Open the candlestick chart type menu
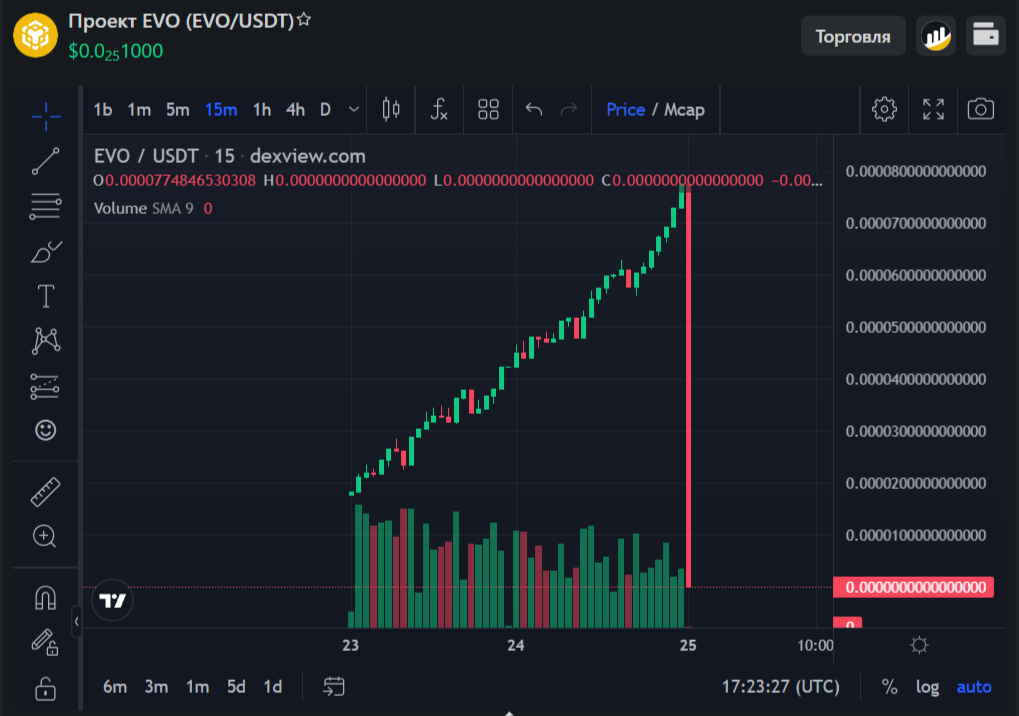This screenshot has height=716, width=1019. click(391, 110)
